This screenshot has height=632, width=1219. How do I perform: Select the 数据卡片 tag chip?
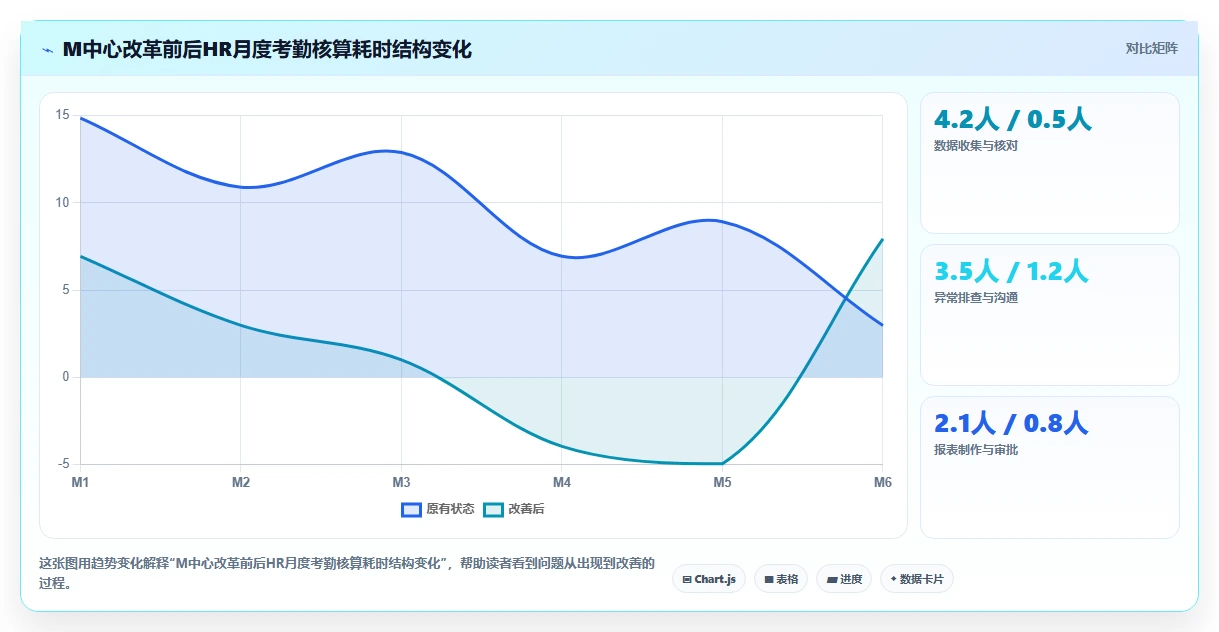click(917, 579)
